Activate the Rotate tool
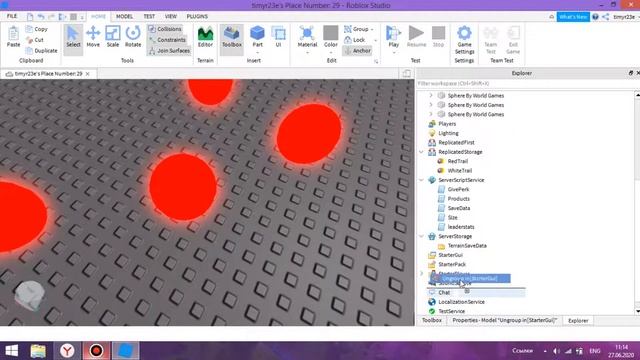Viewport: 640px width, 360px height. point(133,37)
